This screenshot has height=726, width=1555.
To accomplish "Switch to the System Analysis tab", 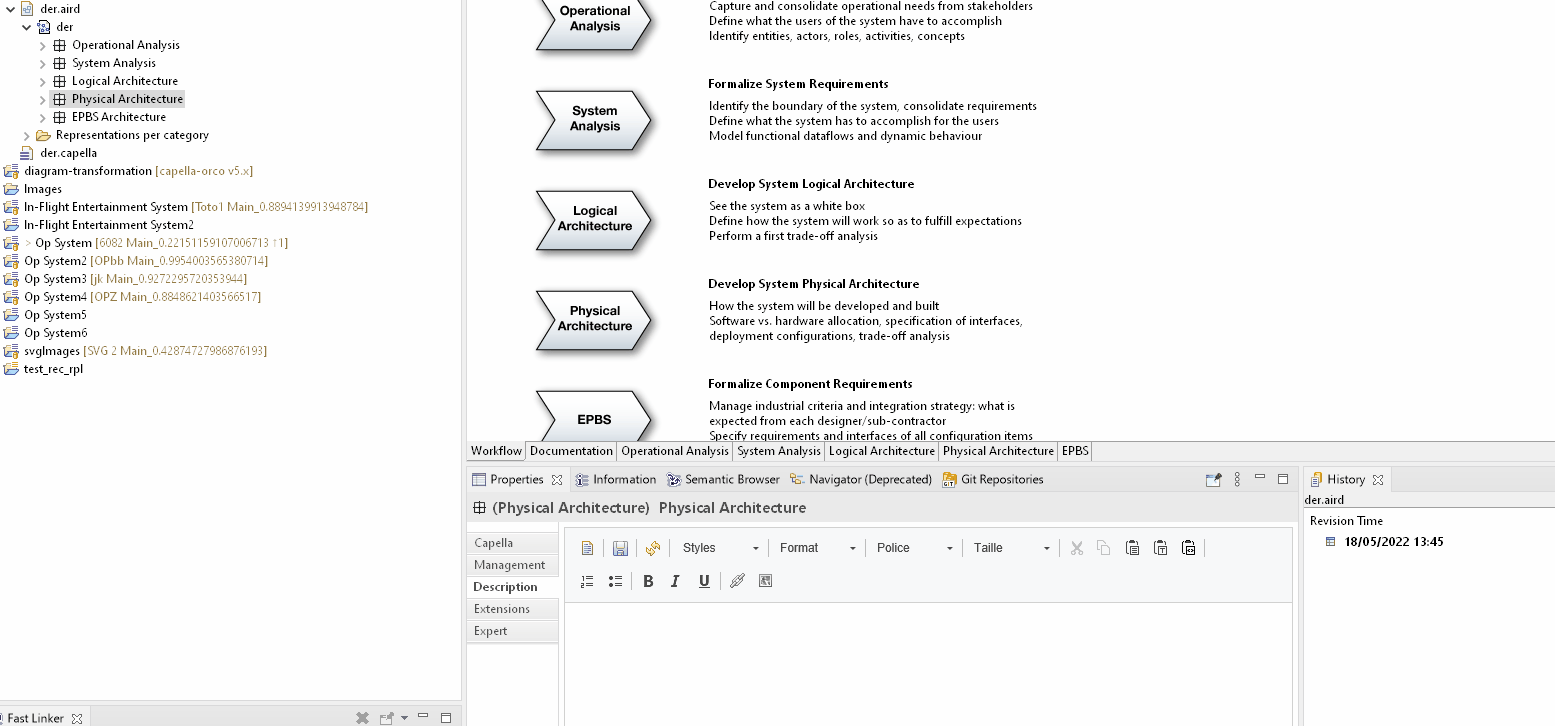I will 778,451.
